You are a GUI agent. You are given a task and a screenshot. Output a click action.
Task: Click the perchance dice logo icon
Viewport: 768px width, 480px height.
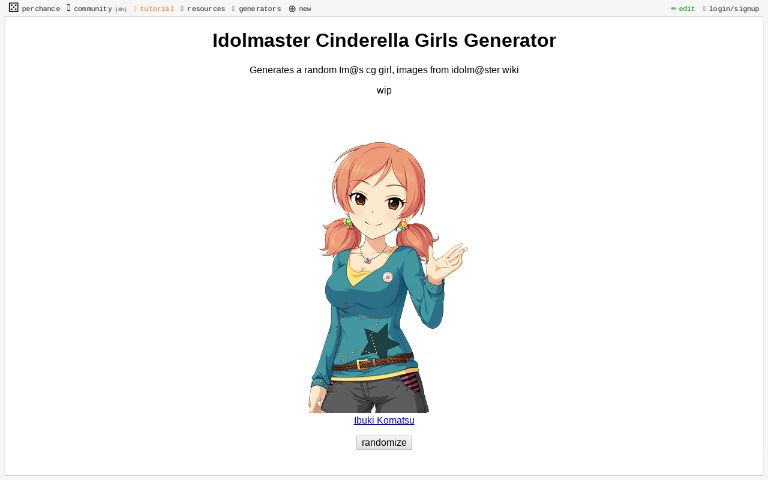coord(14,7)
